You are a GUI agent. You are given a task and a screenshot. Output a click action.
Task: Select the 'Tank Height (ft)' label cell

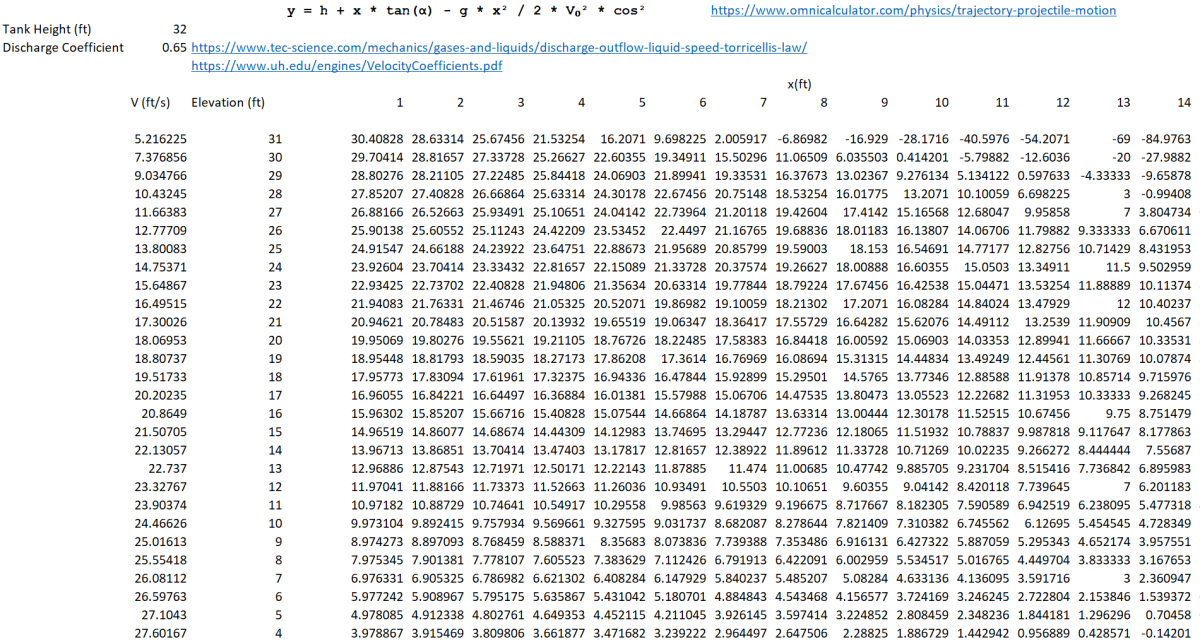pos(47,29)
